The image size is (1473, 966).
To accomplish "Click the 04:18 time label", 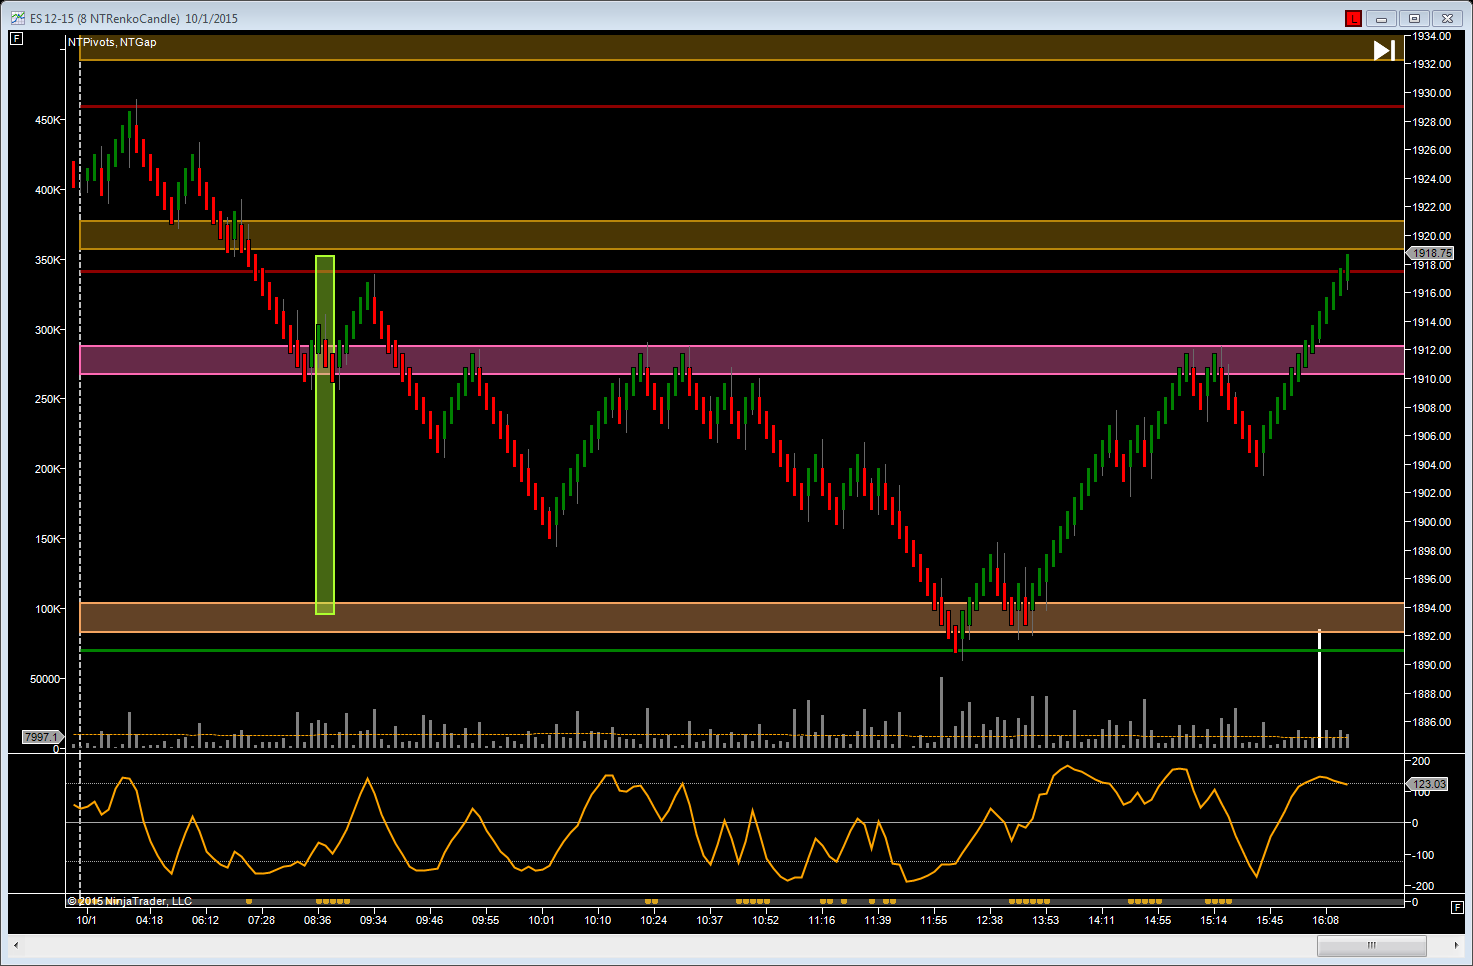I will (x=149, y=920).
